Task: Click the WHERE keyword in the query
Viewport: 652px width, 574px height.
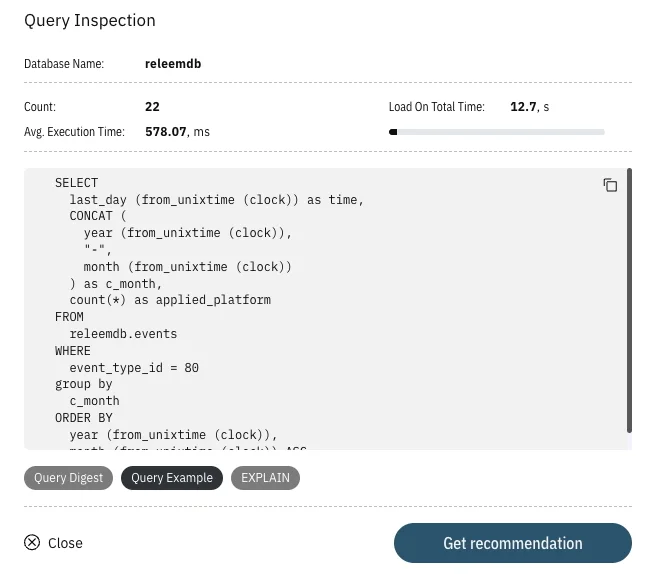Action: pos(73,351)
